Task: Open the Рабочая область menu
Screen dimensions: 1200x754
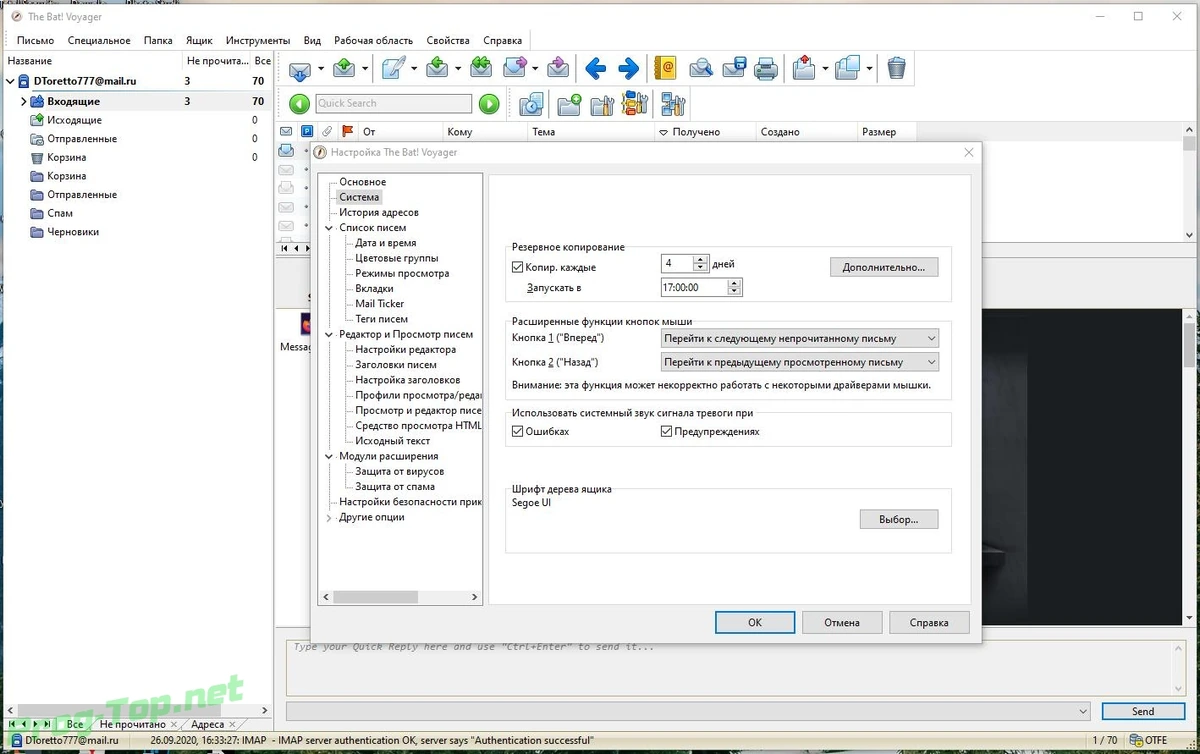Action: tap(373, 41)
